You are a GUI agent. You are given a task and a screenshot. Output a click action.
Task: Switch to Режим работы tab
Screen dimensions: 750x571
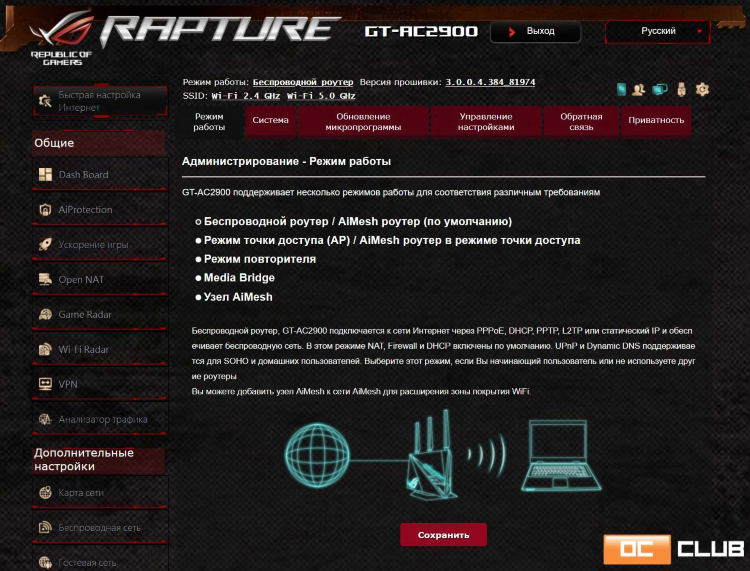point(209,122)
